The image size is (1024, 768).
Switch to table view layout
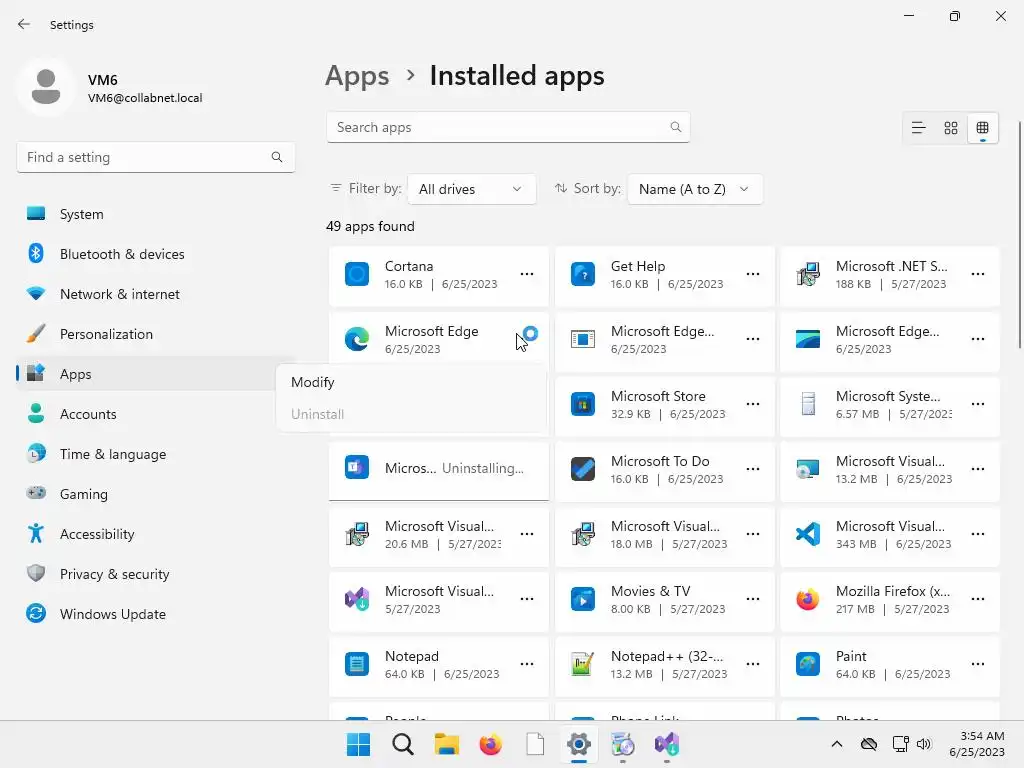(x=983, y=128)
